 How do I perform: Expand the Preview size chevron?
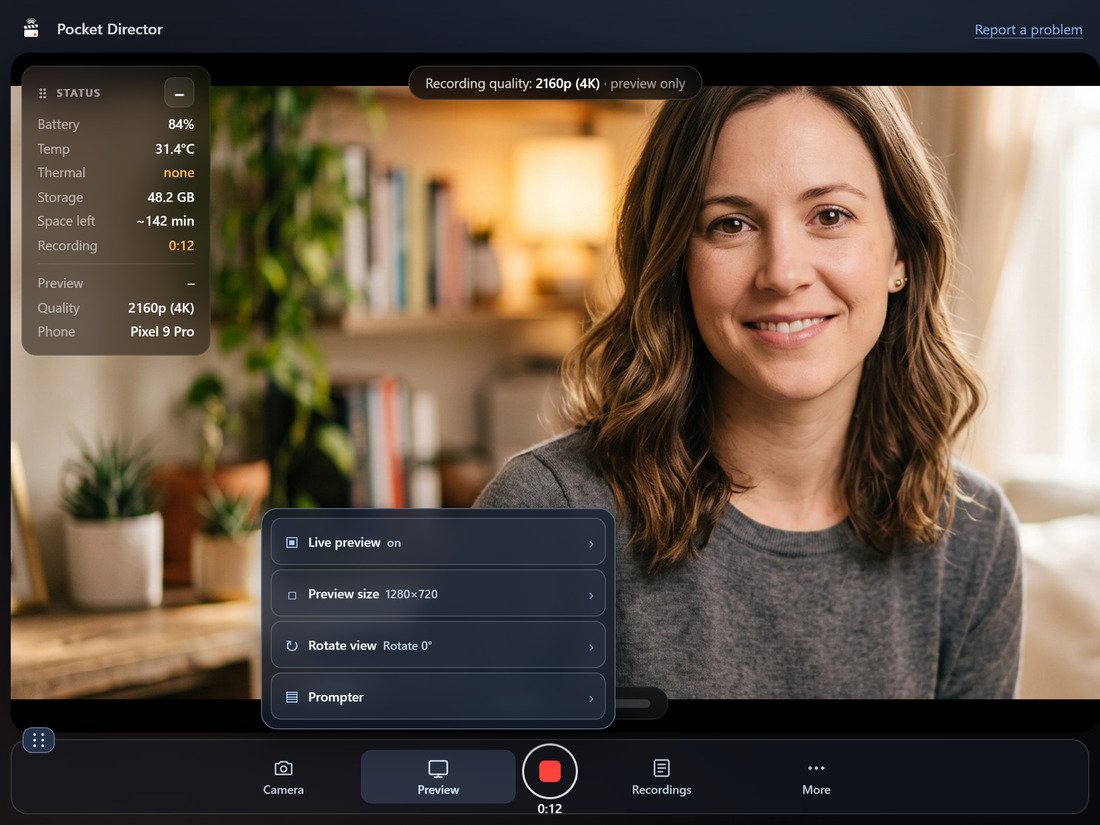click(591, 596)
